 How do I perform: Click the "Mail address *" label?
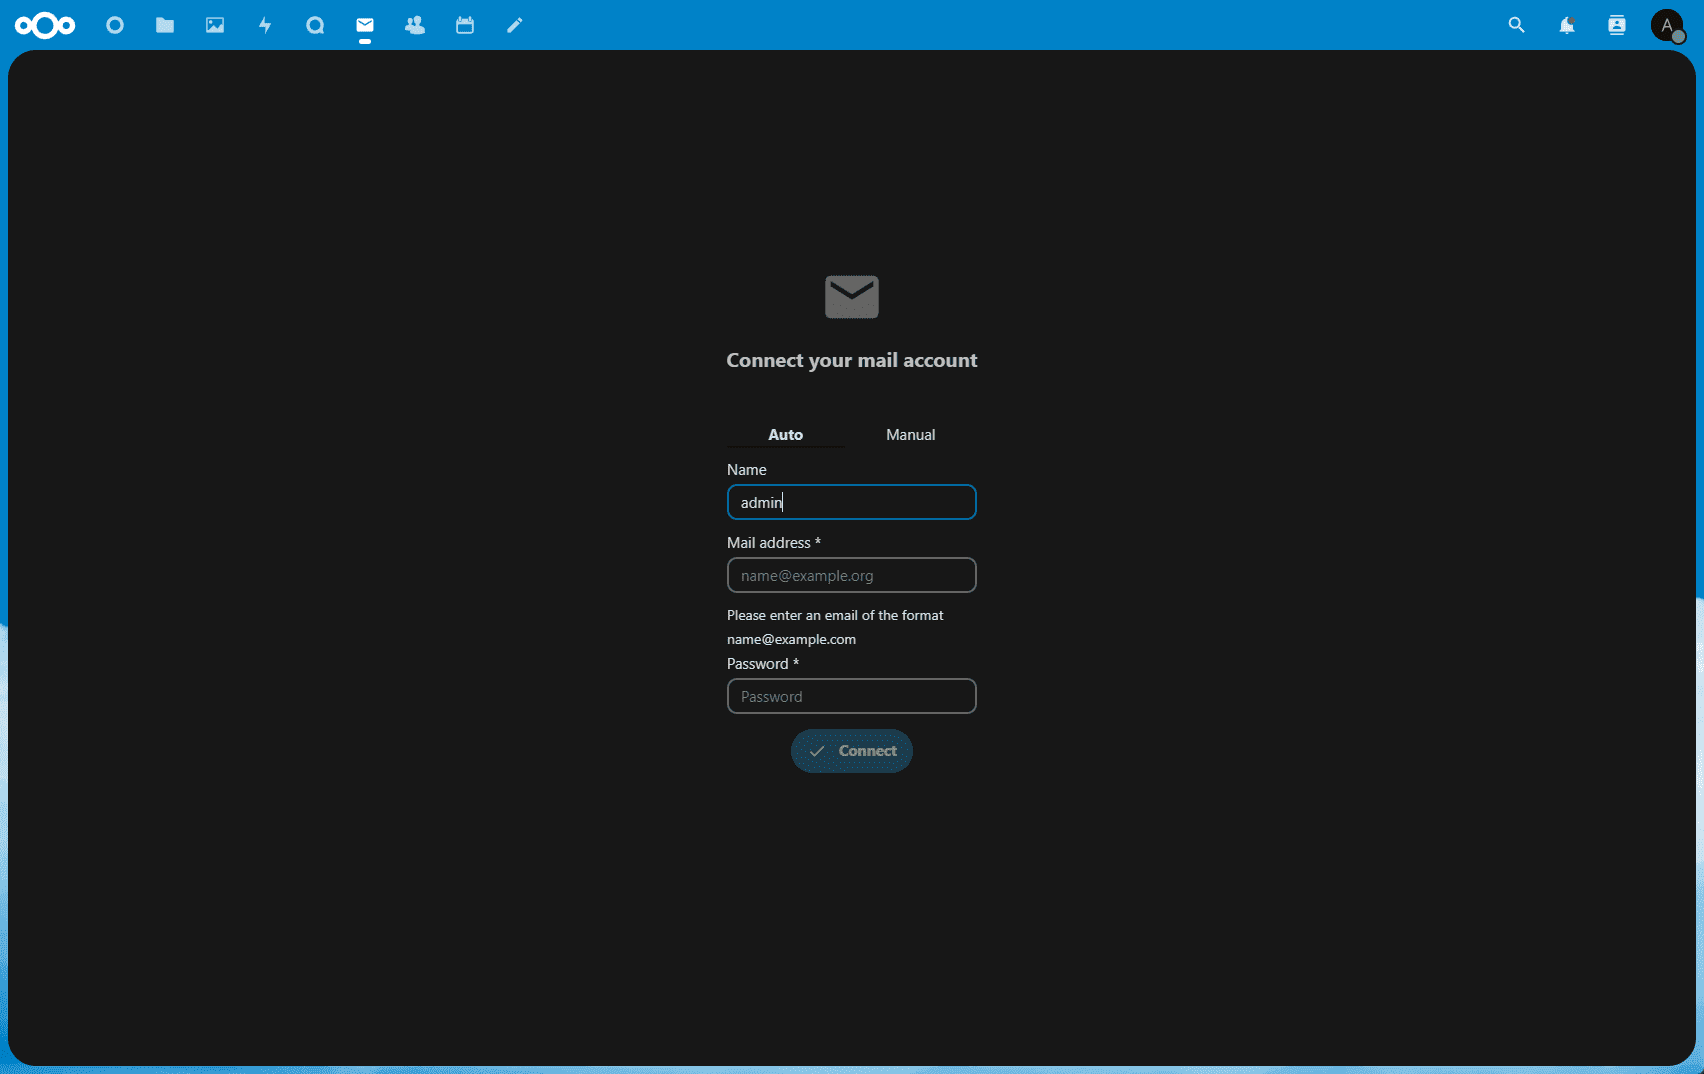pyautogui.click(x=774, y=542)
